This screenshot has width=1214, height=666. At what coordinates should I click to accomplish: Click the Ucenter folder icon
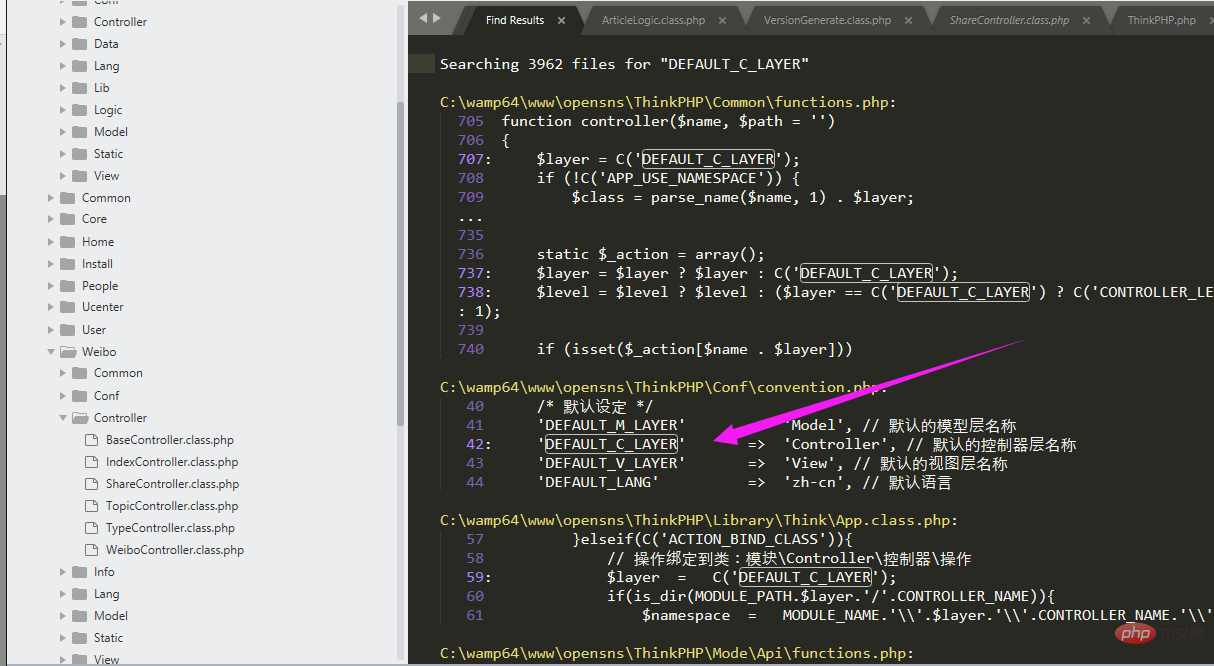coord(67,307)
